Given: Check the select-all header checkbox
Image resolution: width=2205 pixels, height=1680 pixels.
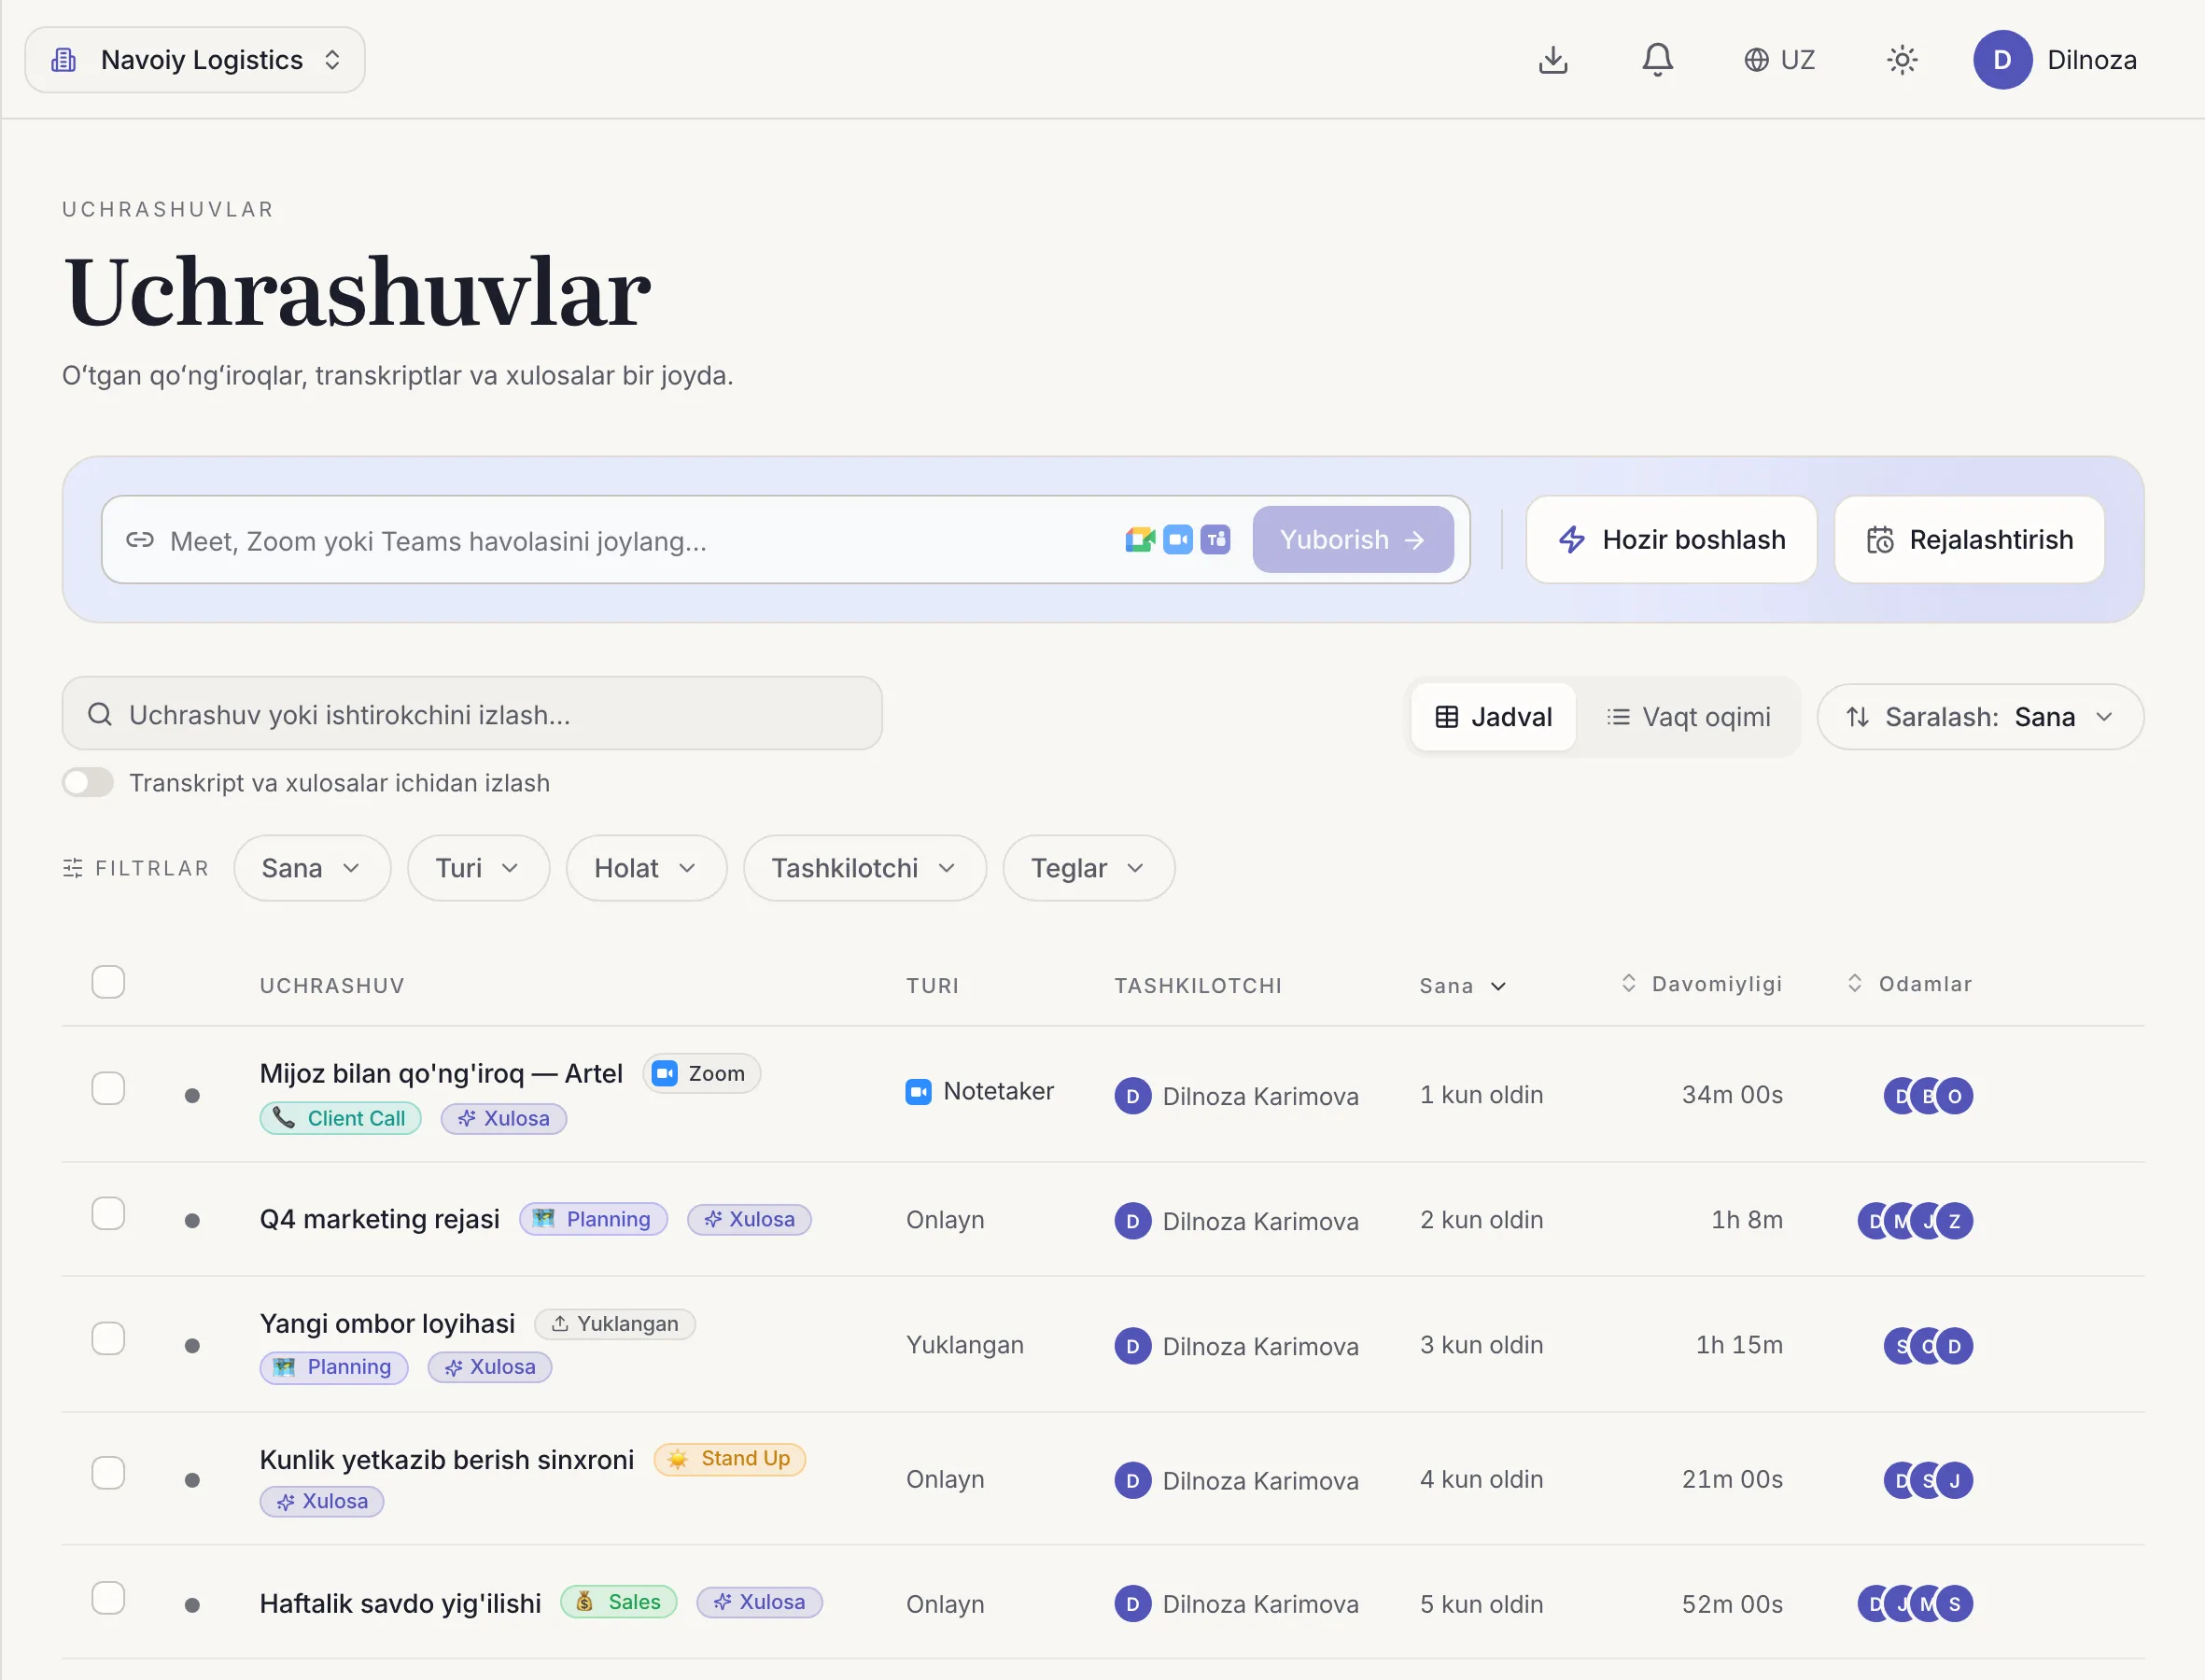Looking at the screenshot, I should tap(108, 982).
